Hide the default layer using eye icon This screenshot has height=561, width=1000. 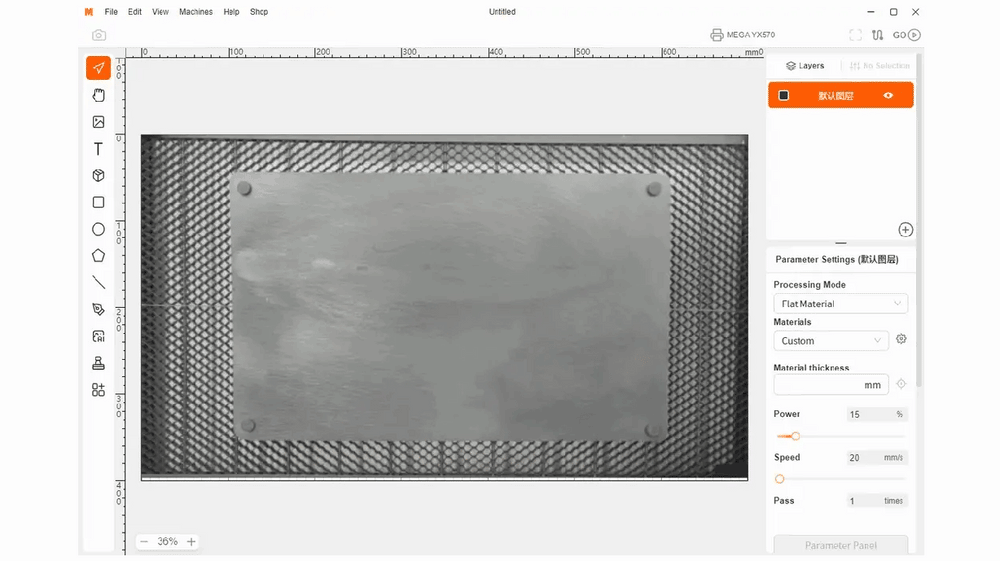888,96
